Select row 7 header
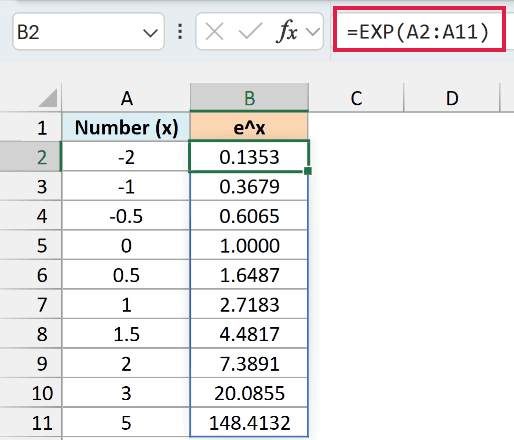Image resolution: width=514 pixels, height=440 pixels. tap(31, 304)
